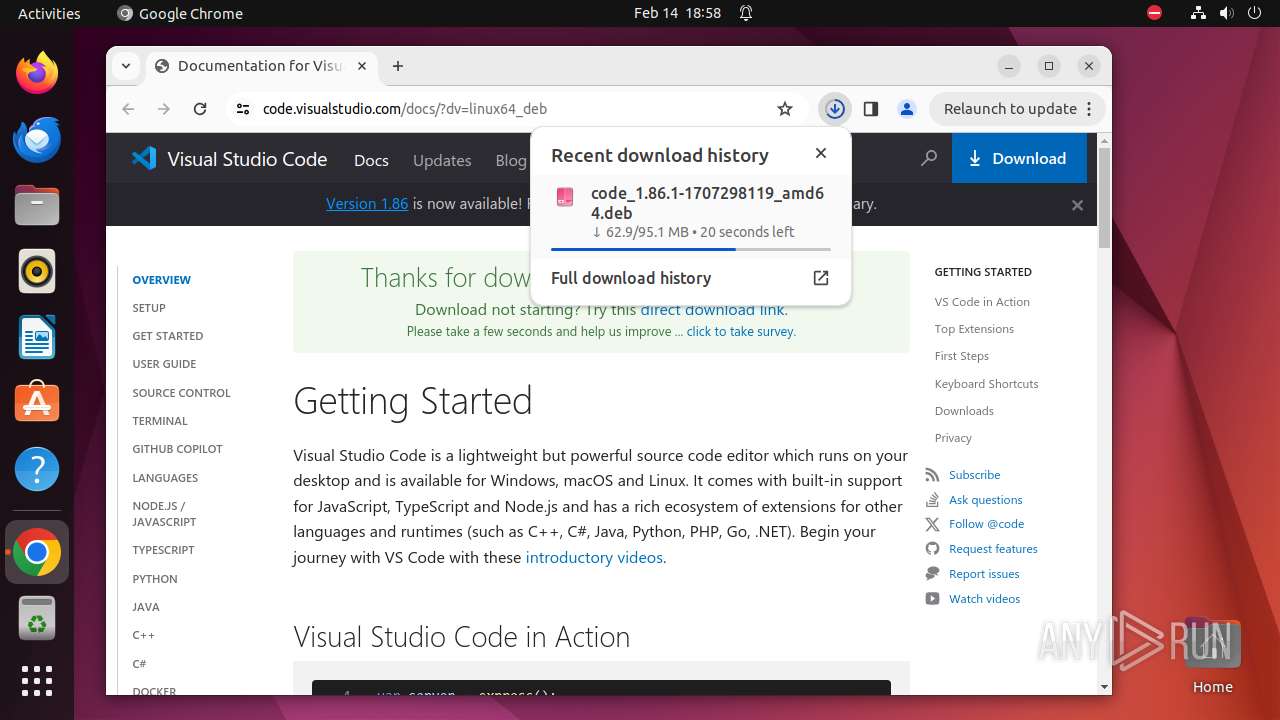The height and width of the screenshot is (720, 1280).
Task: Open the volume tray icon
Action: pyautogui.click(x=1226, y=14)
